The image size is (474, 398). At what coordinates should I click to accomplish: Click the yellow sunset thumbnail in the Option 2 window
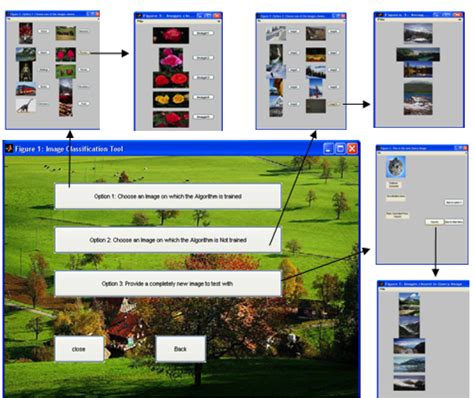pyautogui.click(x=316, y=55)
